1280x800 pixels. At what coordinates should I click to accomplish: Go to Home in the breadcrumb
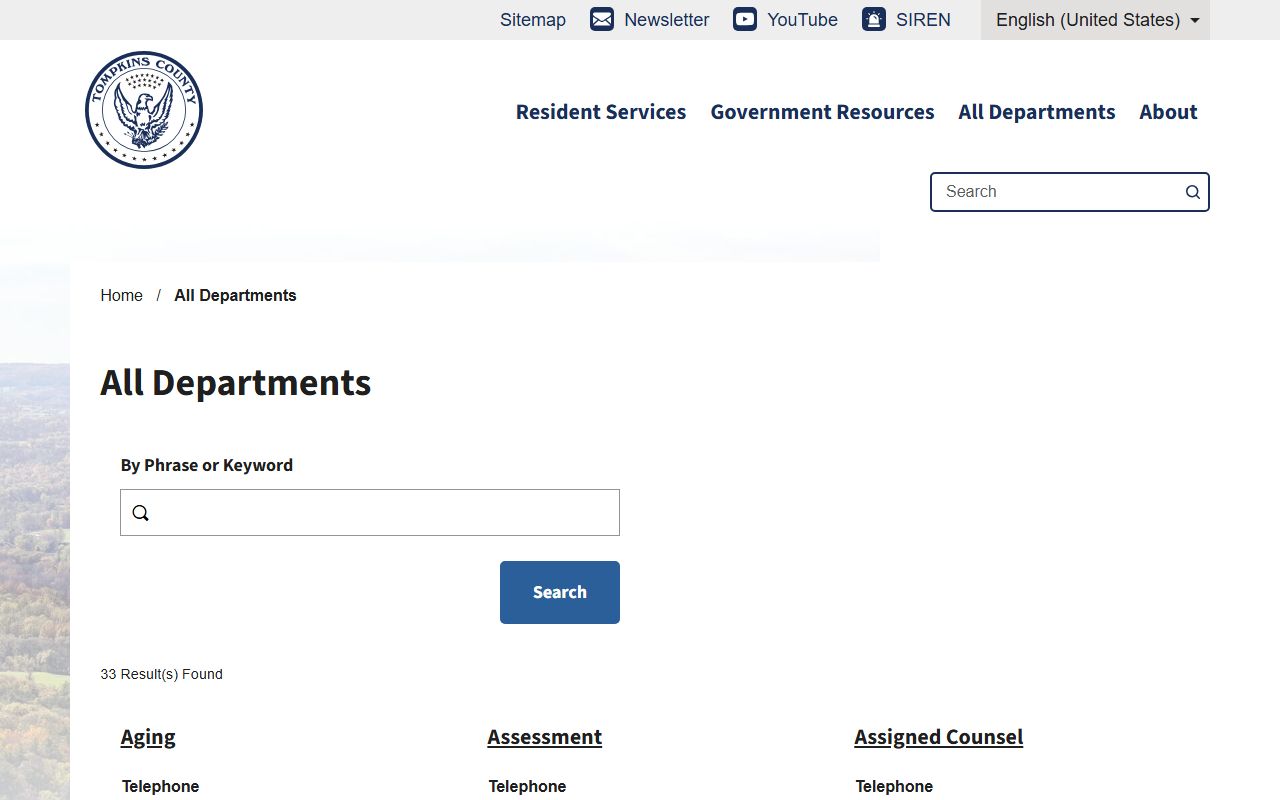[122, 295]
